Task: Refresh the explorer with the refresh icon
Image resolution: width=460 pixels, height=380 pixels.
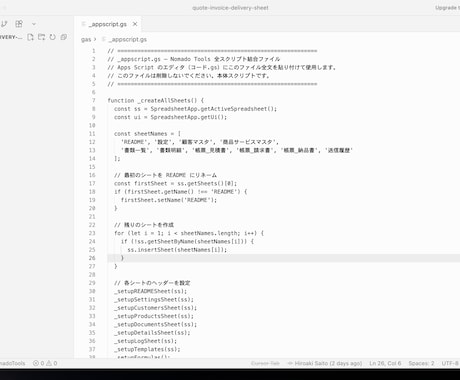Action: click(52, 37)
